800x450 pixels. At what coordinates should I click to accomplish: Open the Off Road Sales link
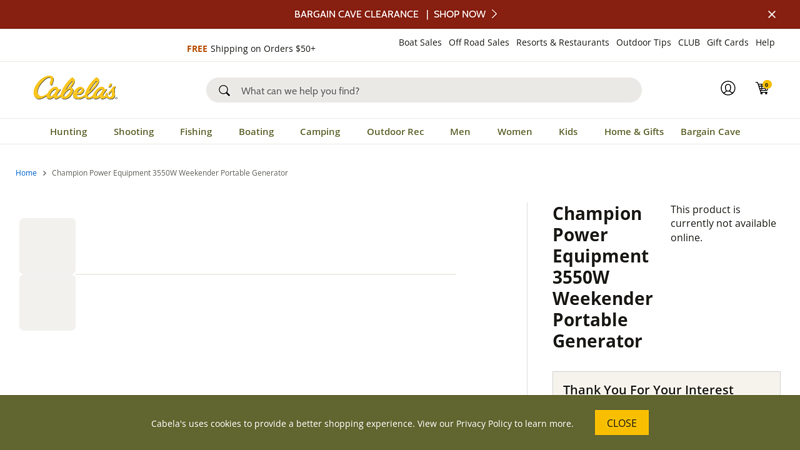click(x=479, y=42)
